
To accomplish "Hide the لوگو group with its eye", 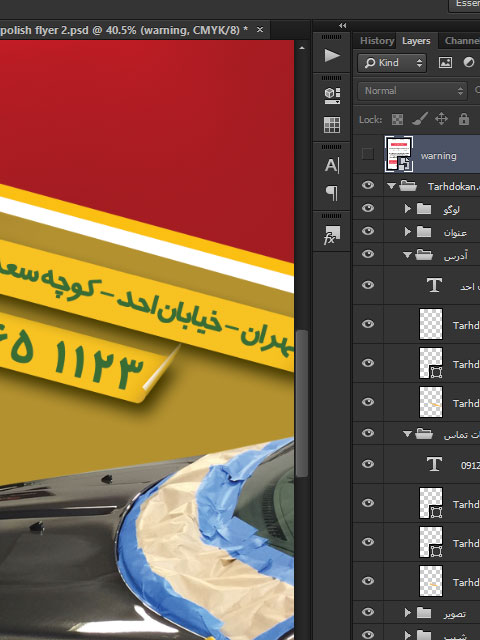I will [368, 208].
